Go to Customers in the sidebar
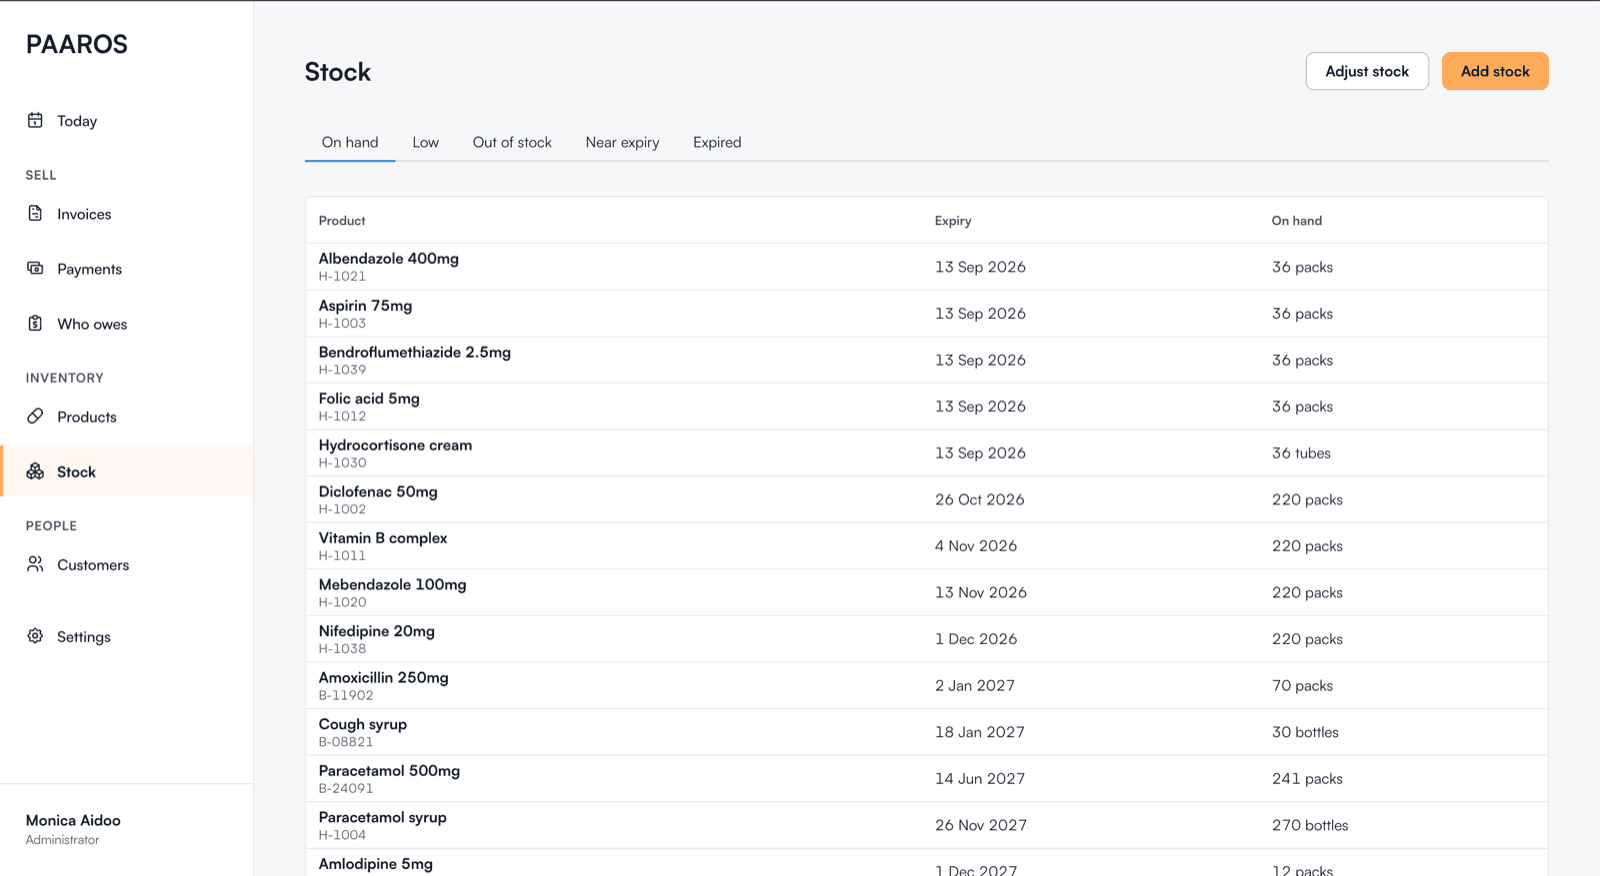 [127, 565]
